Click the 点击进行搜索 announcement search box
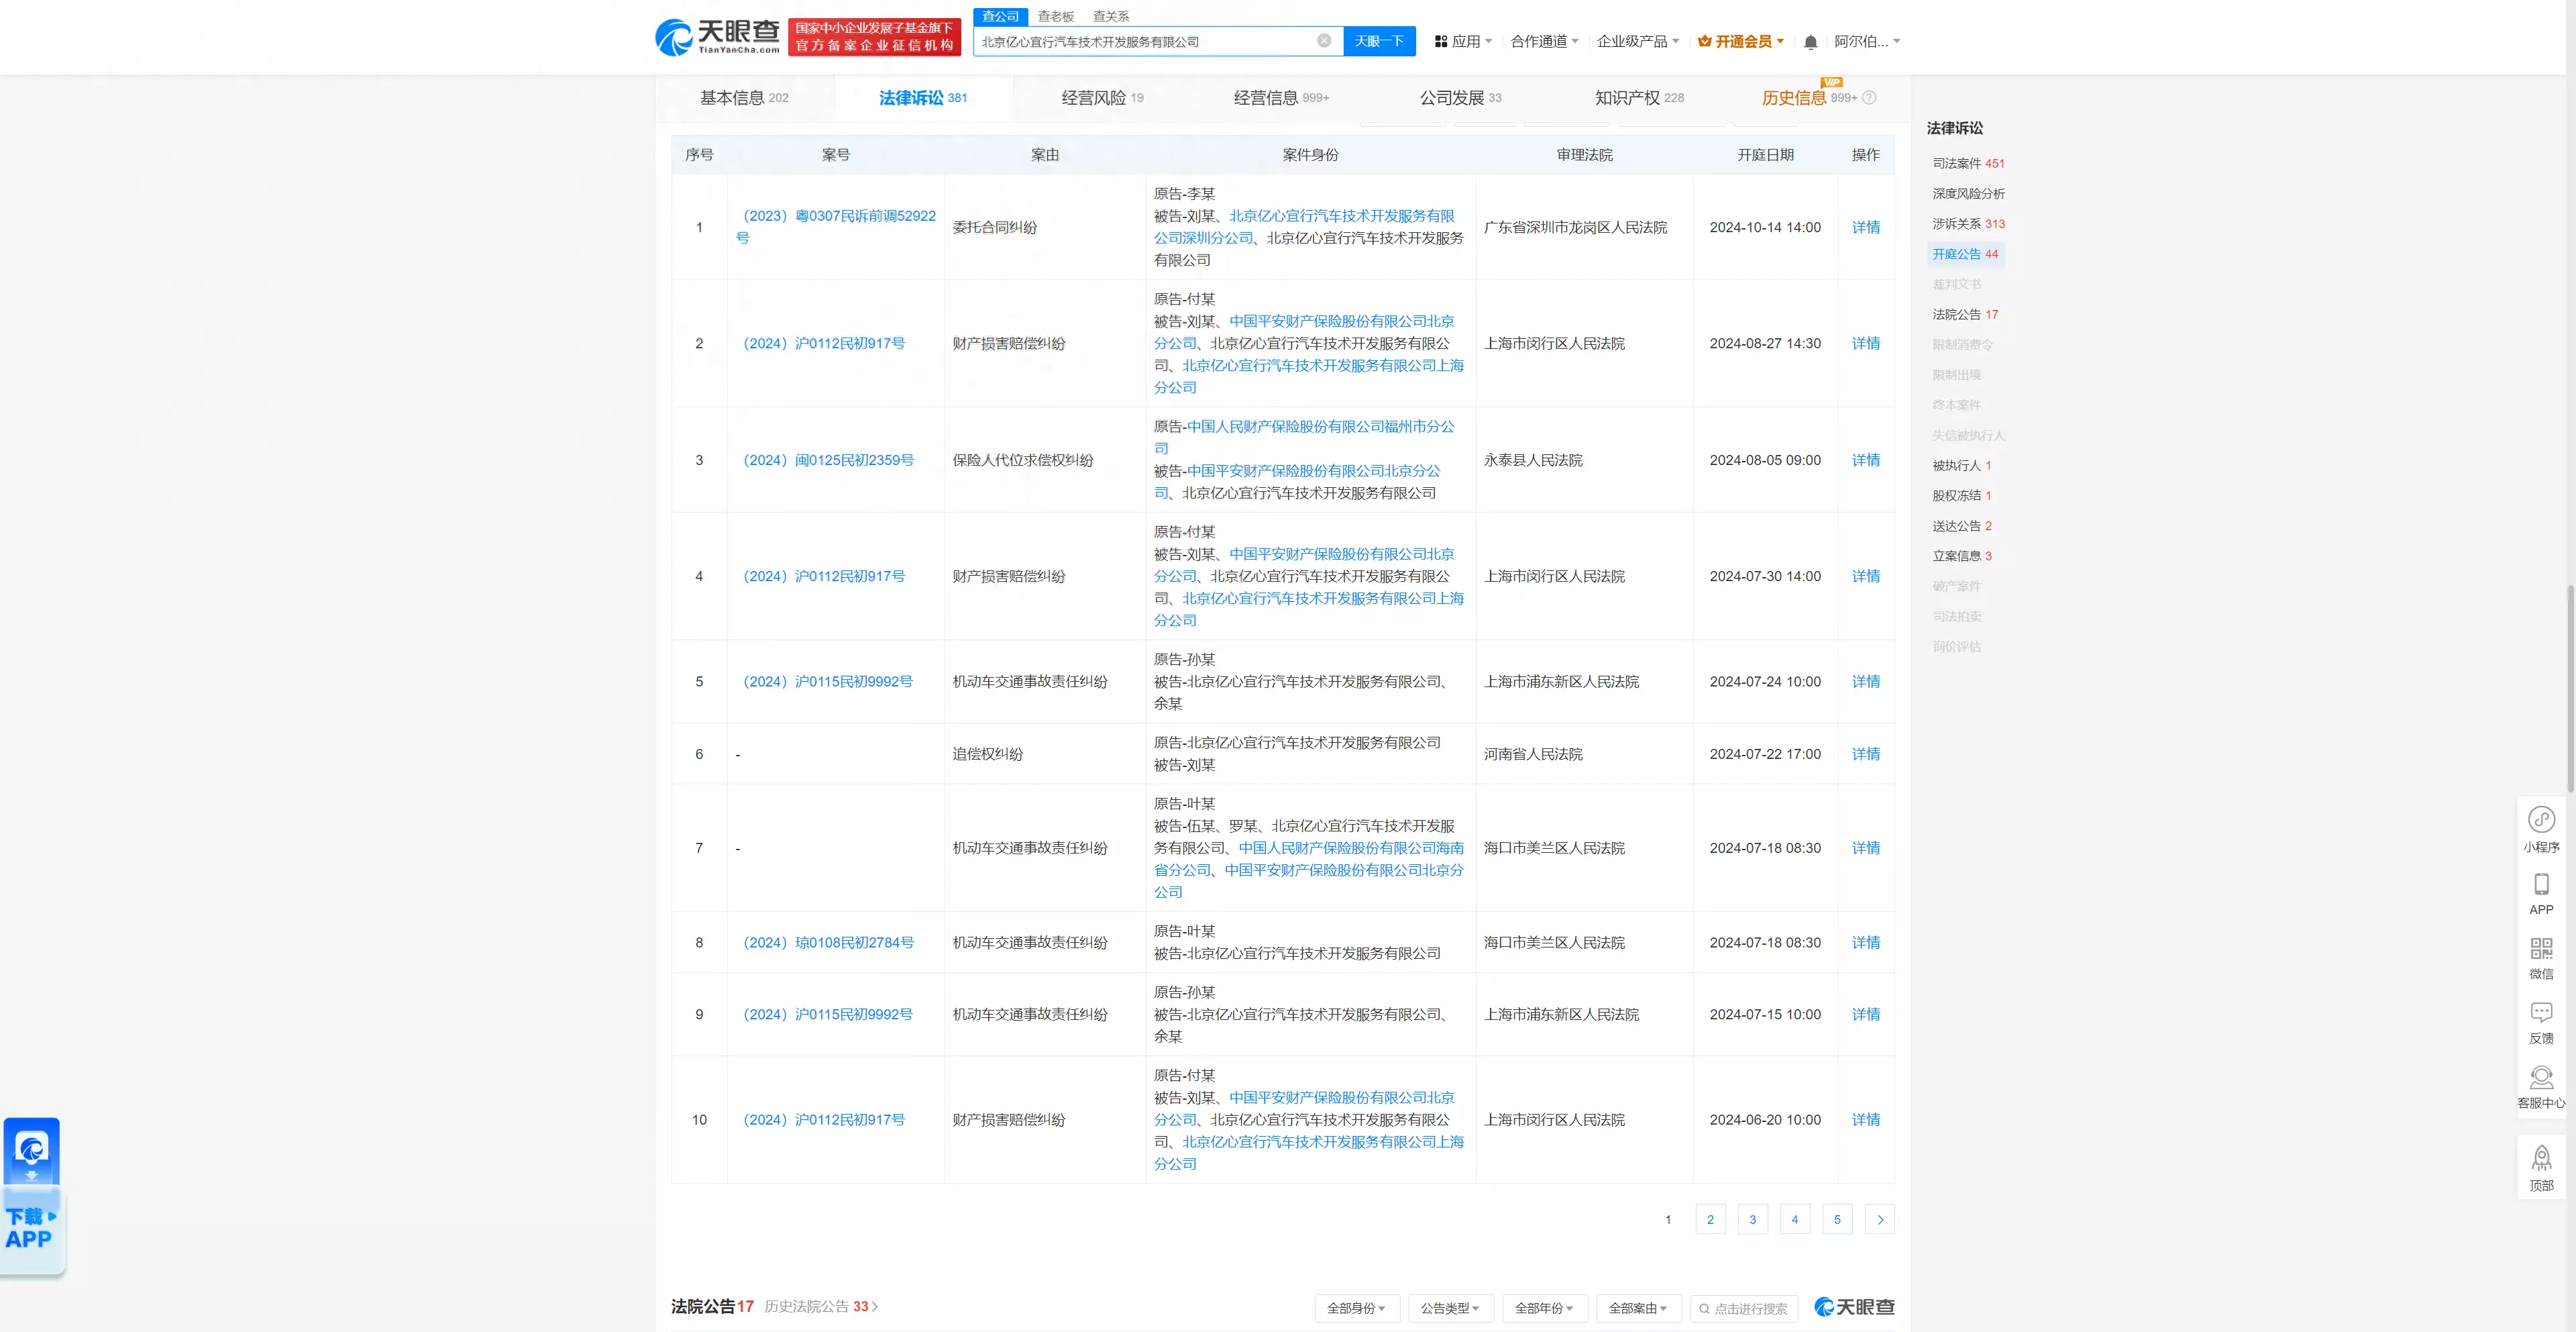This screenshot has width=2576, height=1332. (x=1744, y=1308)
